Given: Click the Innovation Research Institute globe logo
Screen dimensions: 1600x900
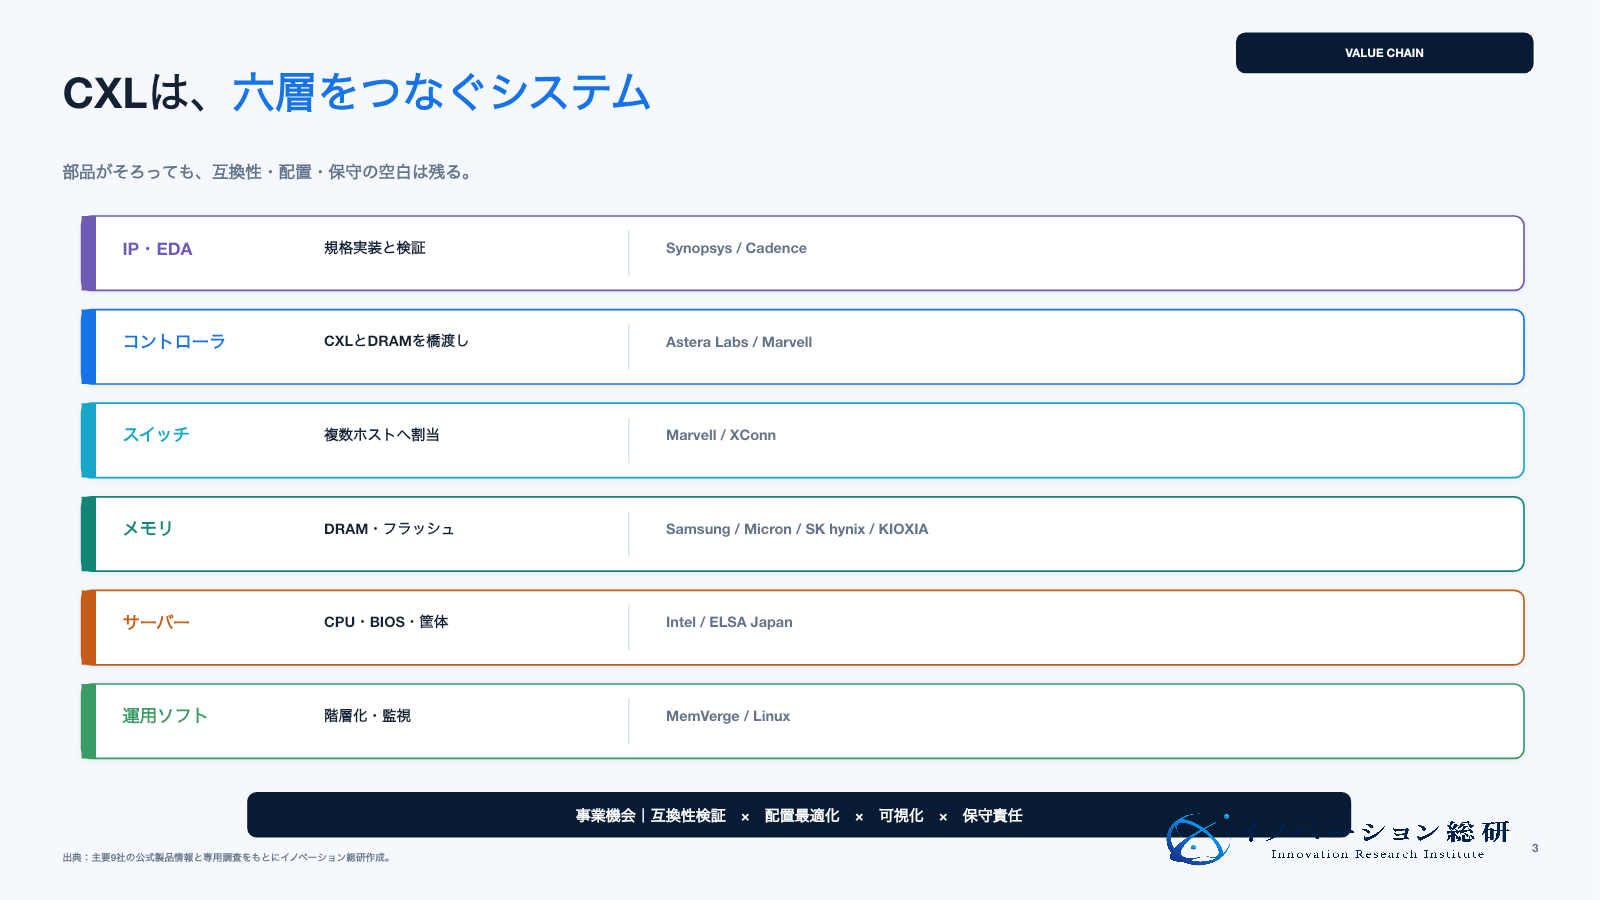Looking at the screenshot, I should [1198, 839].
